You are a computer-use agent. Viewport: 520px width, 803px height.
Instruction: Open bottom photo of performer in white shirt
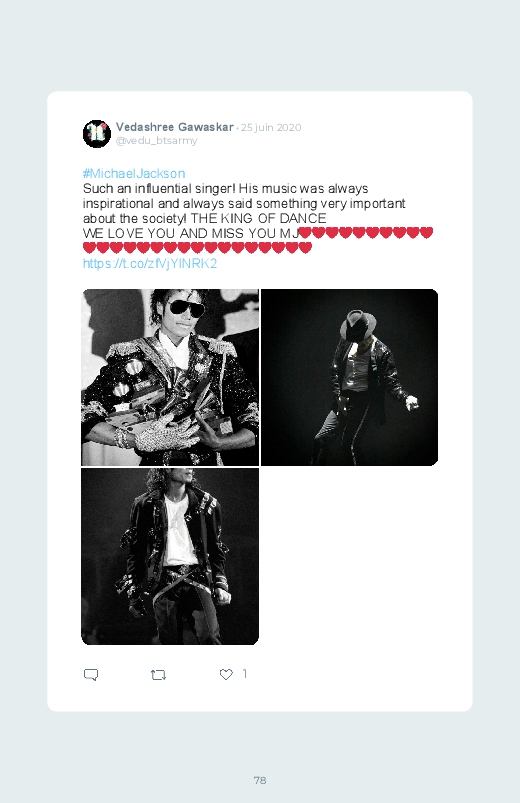(170, 557)
